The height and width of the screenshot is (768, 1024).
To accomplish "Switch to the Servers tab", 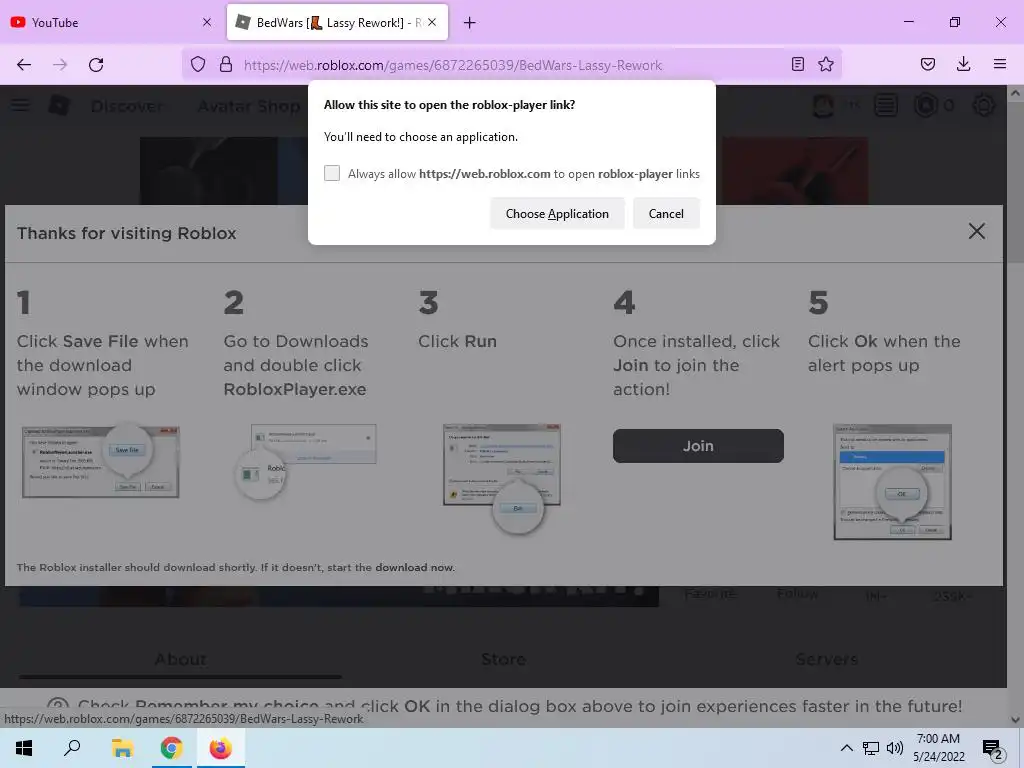I will [826, 659].
